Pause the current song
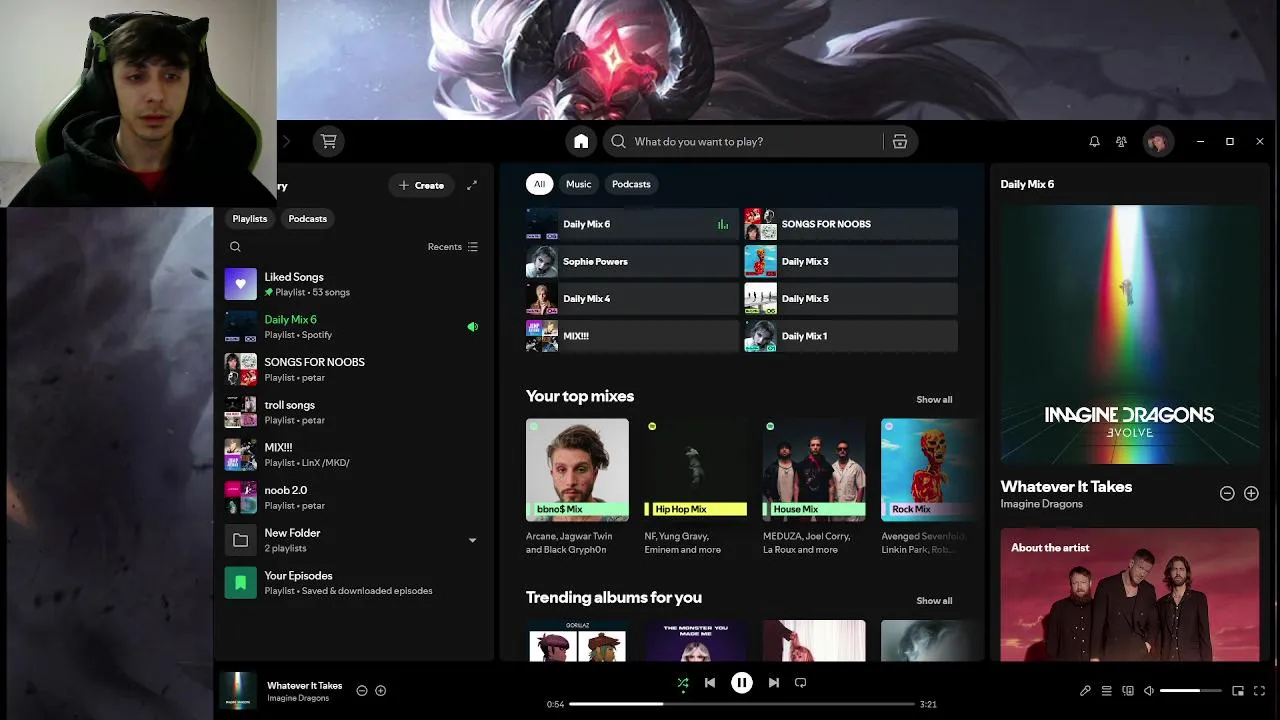The width and height of the screenshot is (1280, 720). (x=741, y=682)
